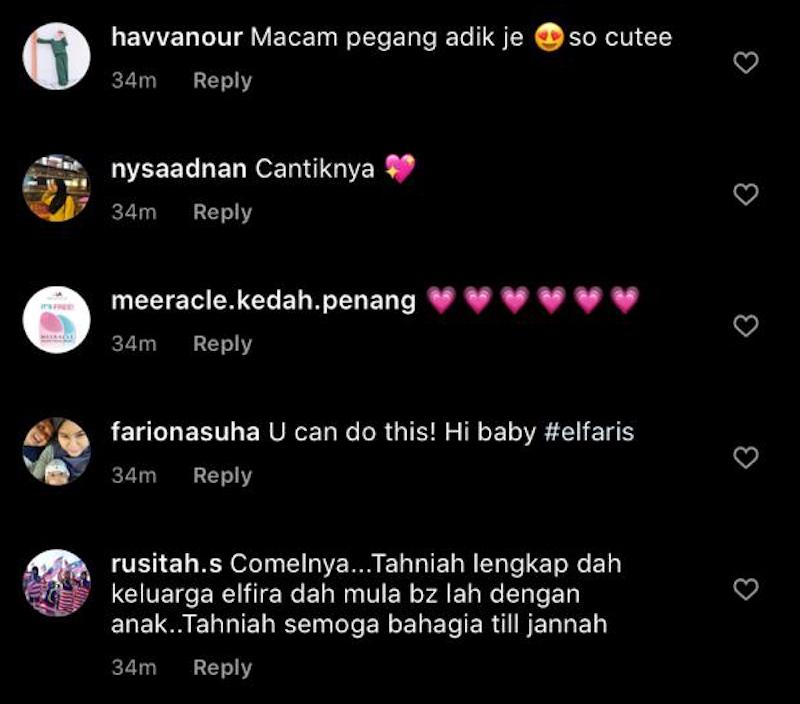Screen dimensions: 800x704
Task: Reply to farionasuha's comment
Action: pos(222,475)
